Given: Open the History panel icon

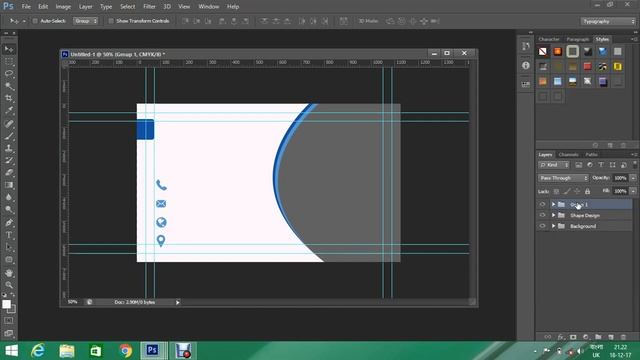Looking at the screenshot, I should tap(526, 46).
